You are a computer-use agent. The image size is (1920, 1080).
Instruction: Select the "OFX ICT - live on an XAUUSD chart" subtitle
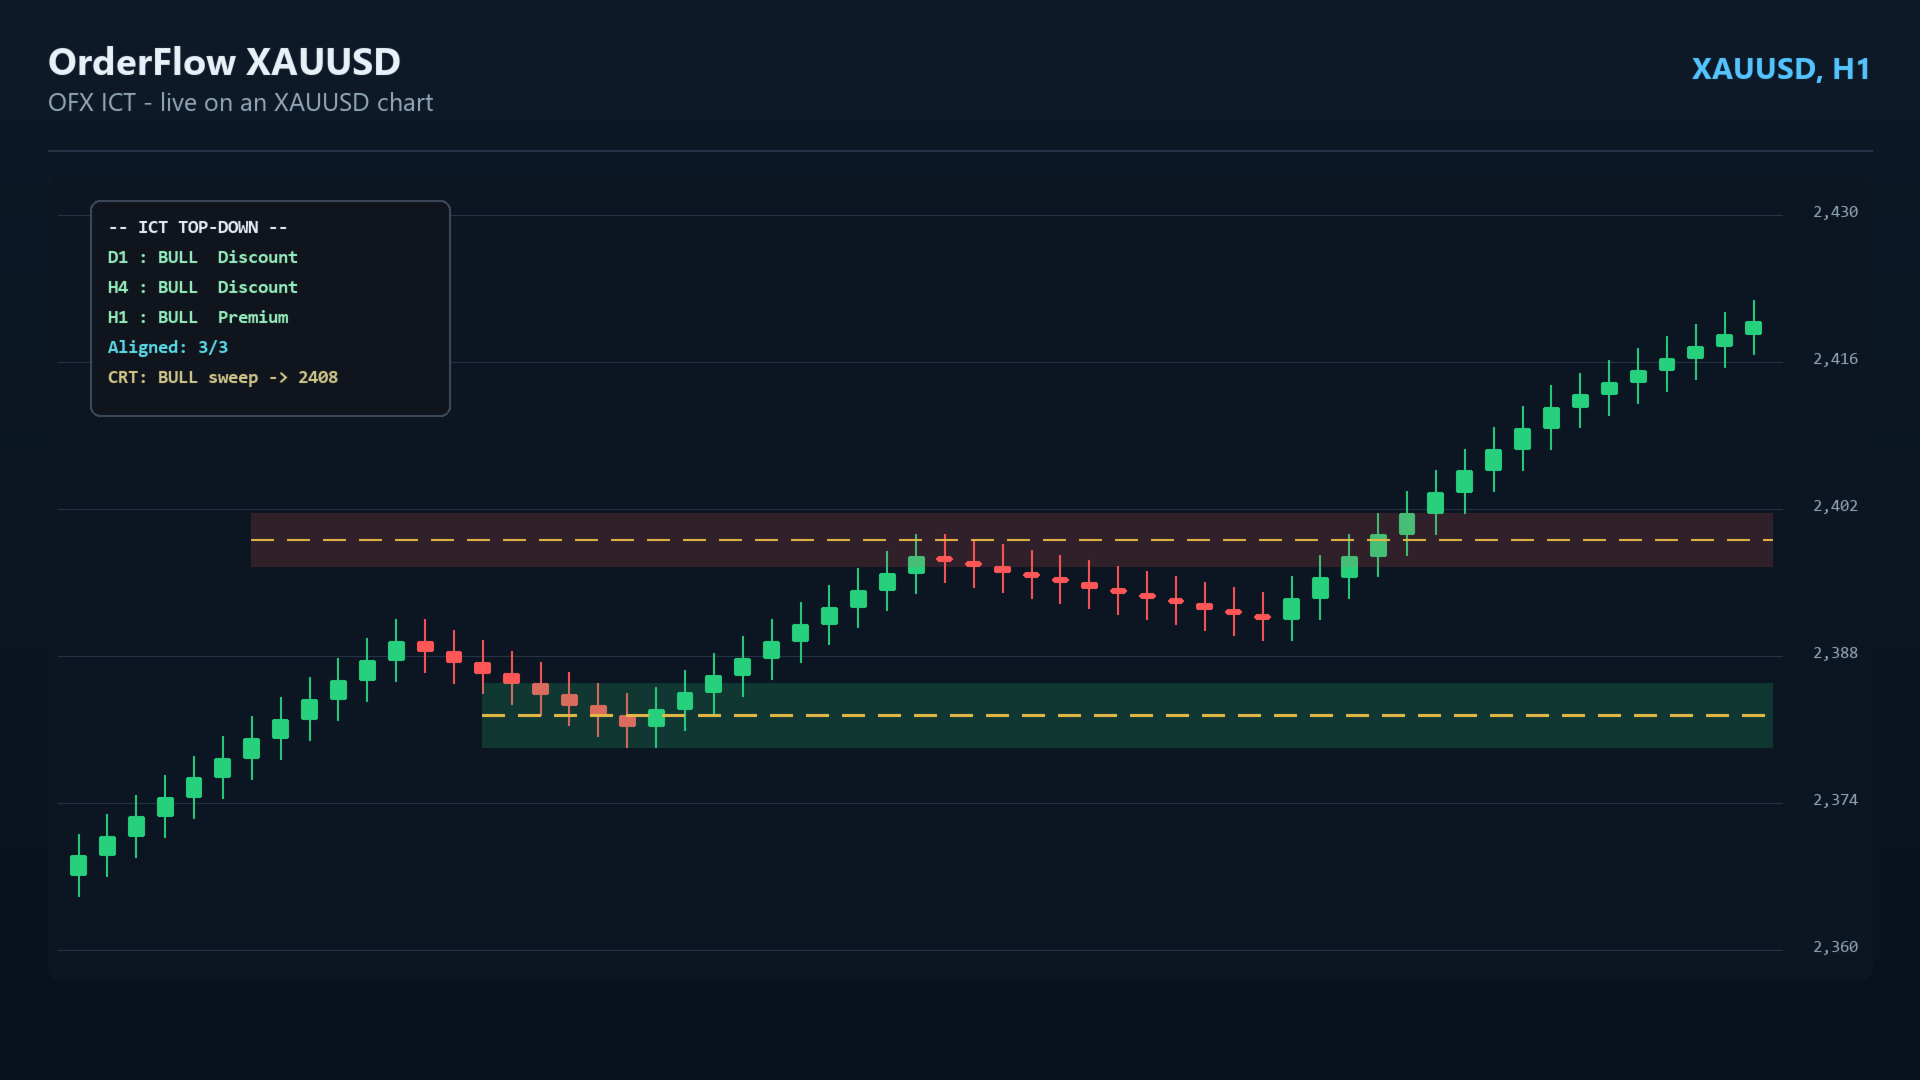pyautogui.click(x=241, y=103)
